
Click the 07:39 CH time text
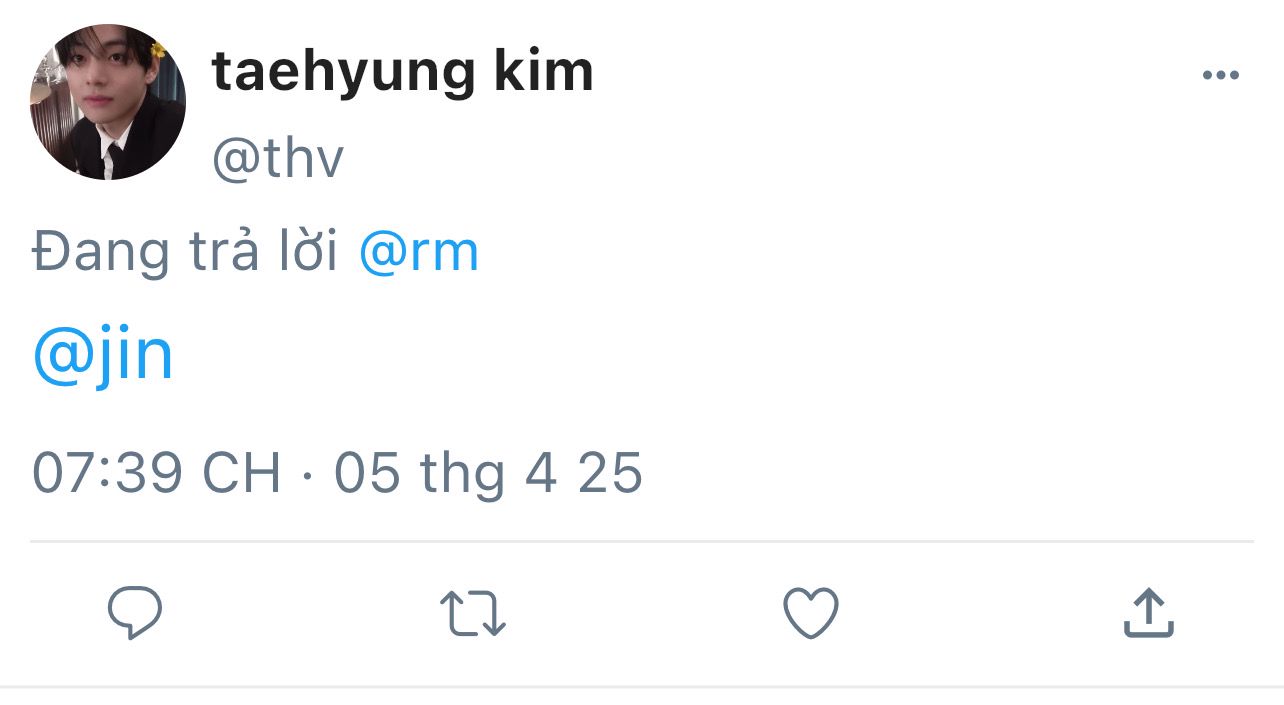tap(157, 472)
